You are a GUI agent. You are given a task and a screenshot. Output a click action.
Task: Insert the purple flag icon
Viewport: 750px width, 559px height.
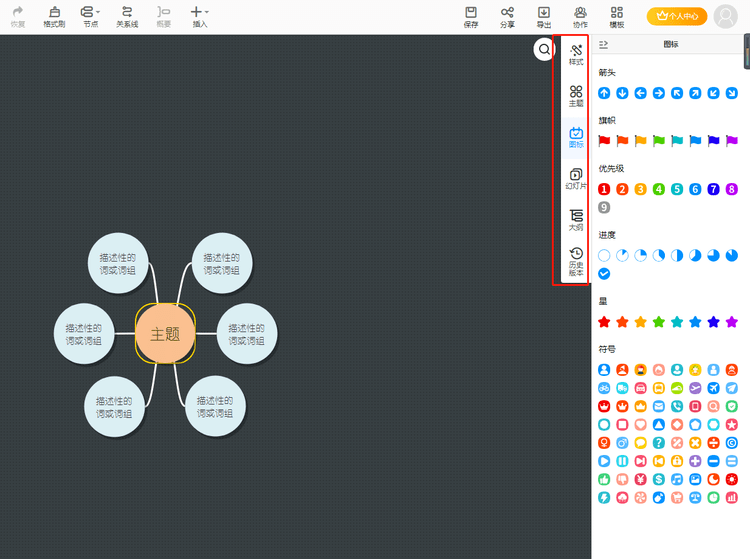[732, 141]
